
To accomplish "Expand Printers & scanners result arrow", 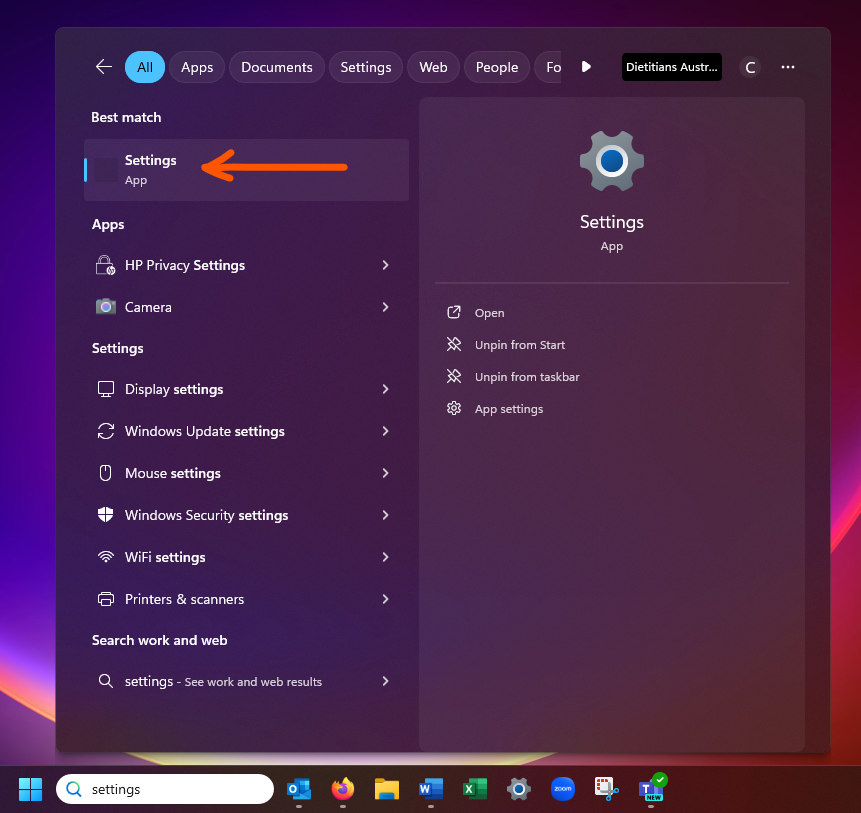I will click(385, 599).
